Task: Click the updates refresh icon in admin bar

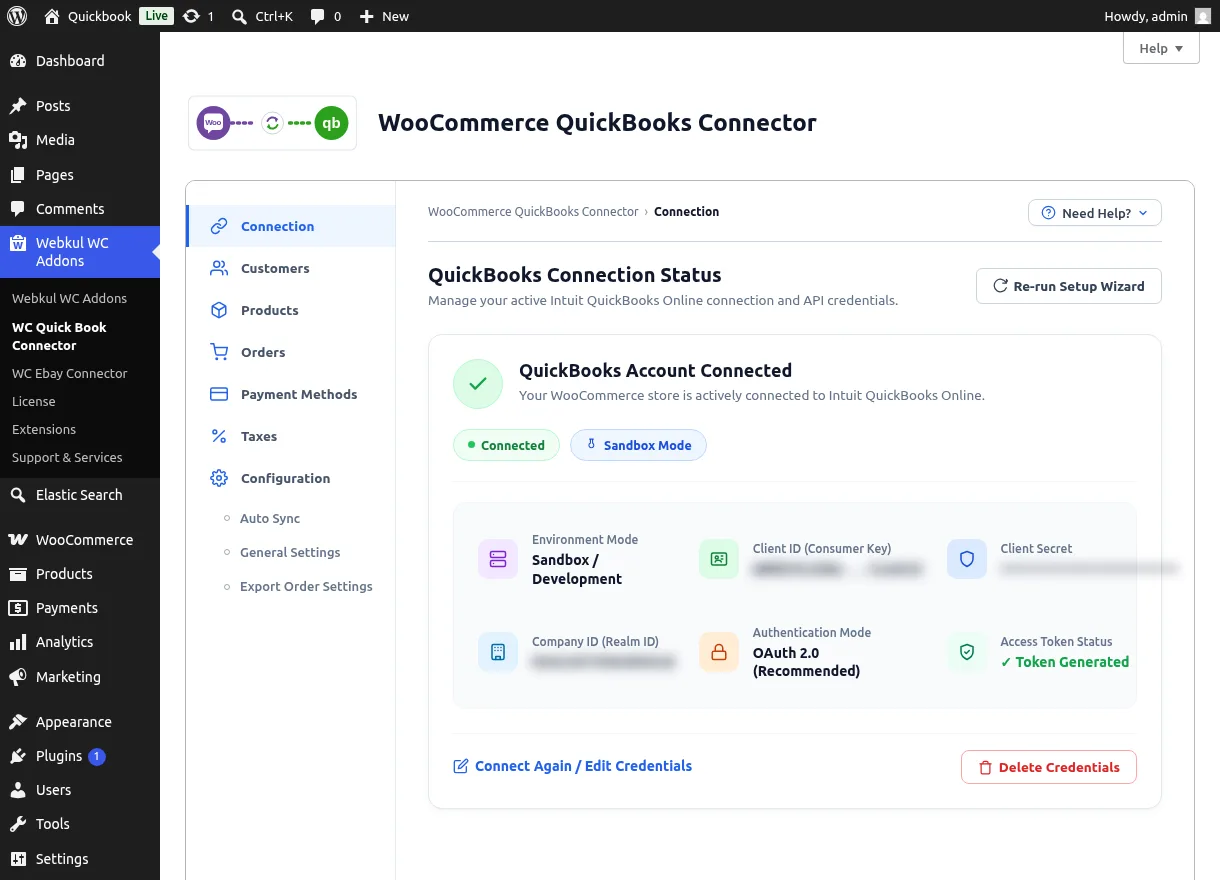Action: pos(191,16)
